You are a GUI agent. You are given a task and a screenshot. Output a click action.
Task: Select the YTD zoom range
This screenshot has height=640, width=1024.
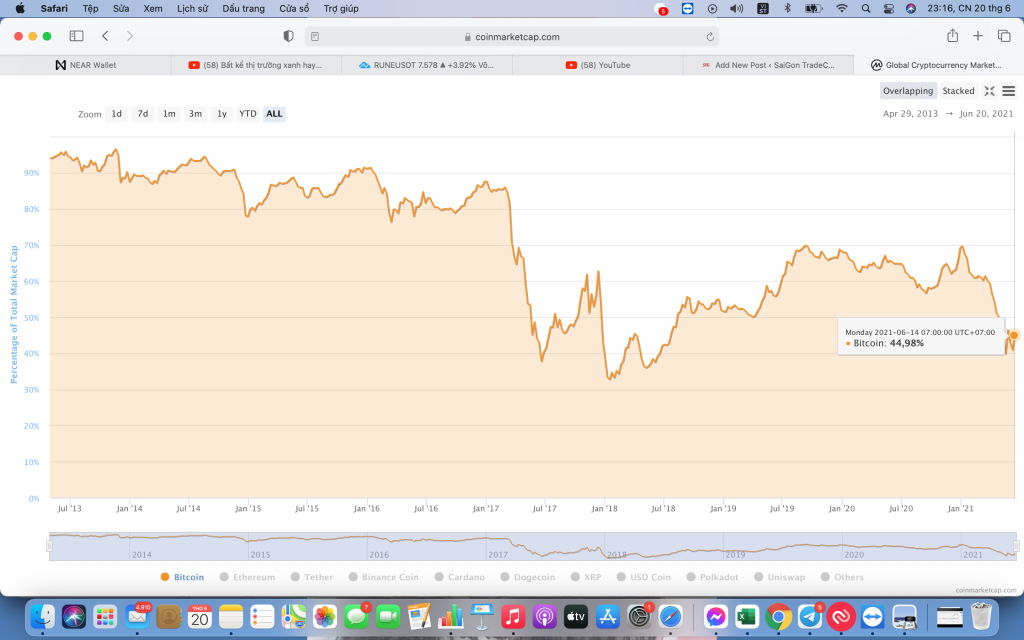(x=247, y=114)
